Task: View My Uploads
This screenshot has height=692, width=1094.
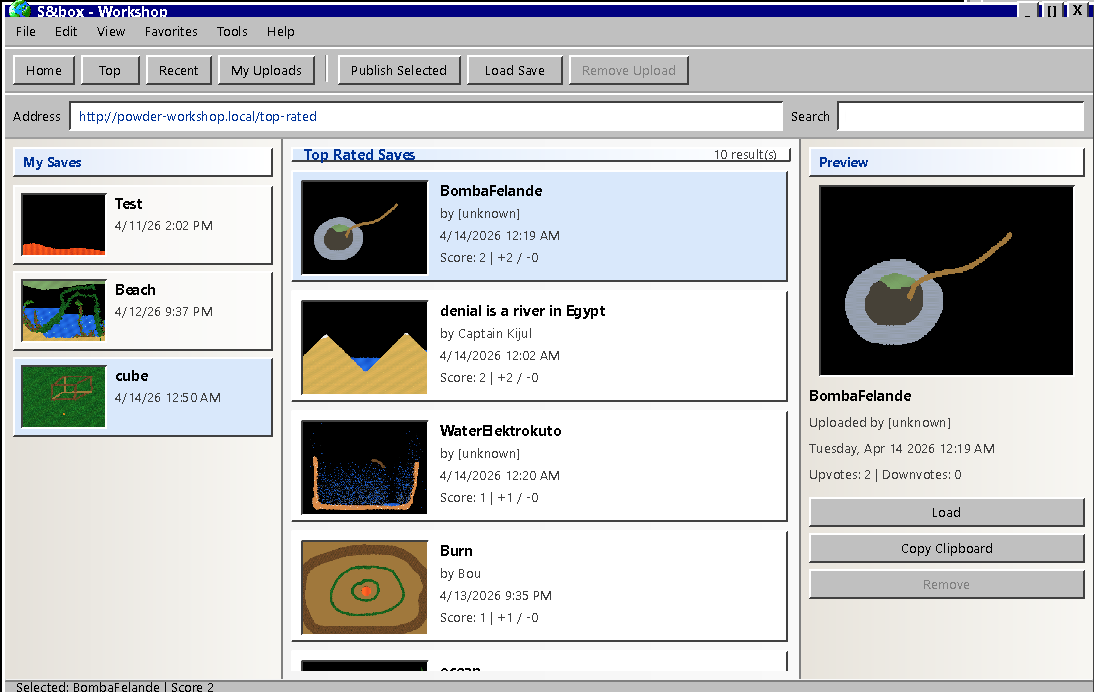Action: [266, 70]
